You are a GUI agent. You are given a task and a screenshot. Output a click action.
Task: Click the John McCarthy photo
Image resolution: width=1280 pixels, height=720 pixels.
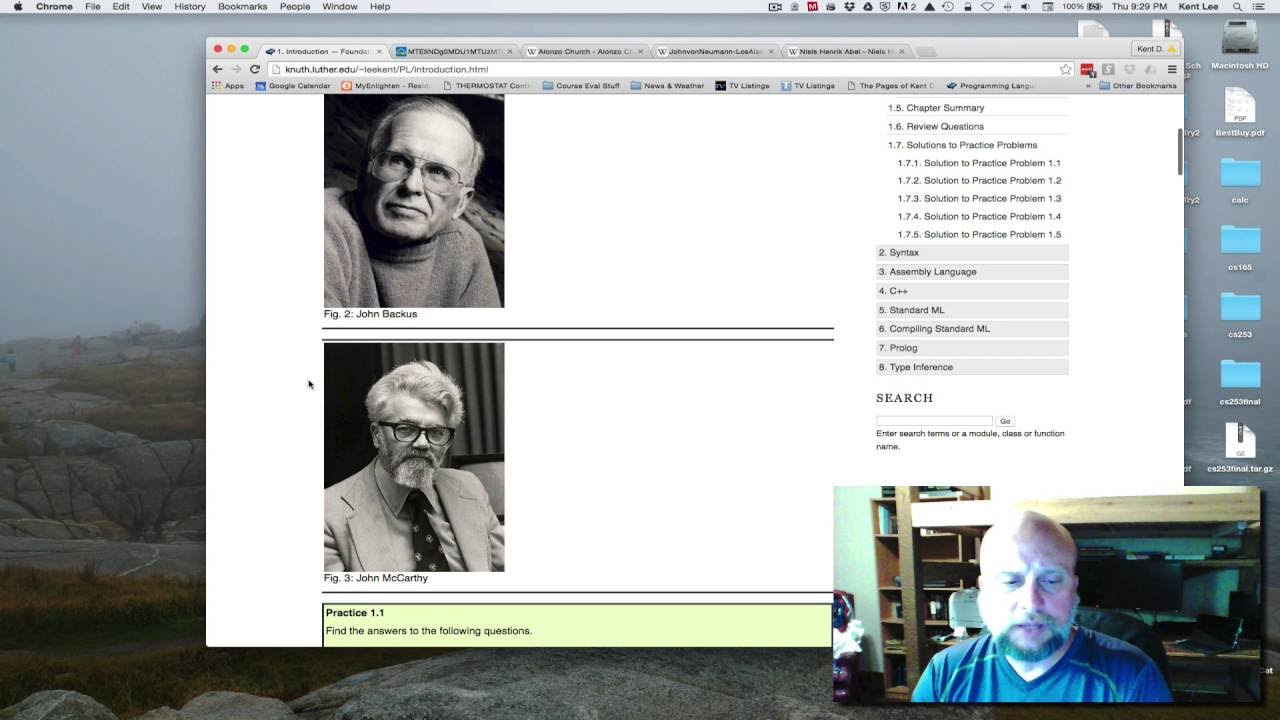click(x=414, y=457)
